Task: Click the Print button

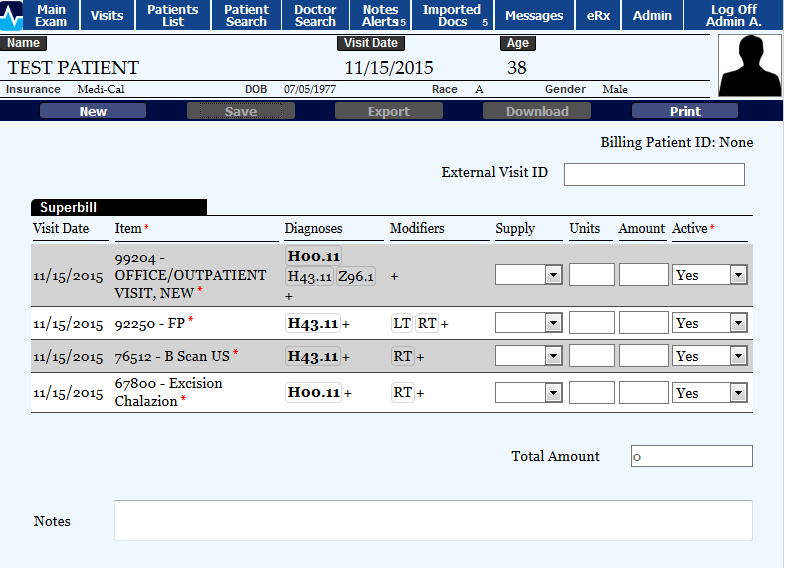Action: coord(685,111)
